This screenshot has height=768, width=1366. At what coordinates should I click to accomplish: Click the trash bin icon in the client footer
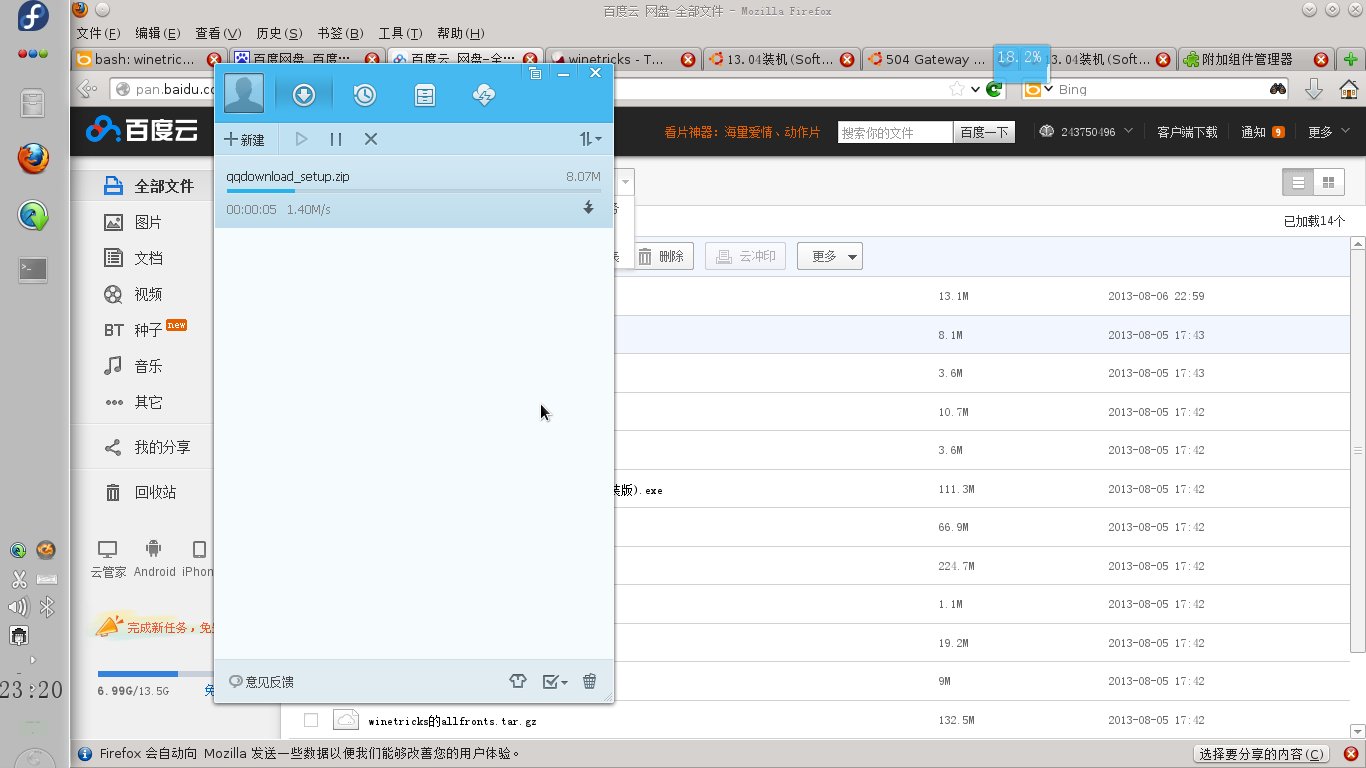point(590,681)
